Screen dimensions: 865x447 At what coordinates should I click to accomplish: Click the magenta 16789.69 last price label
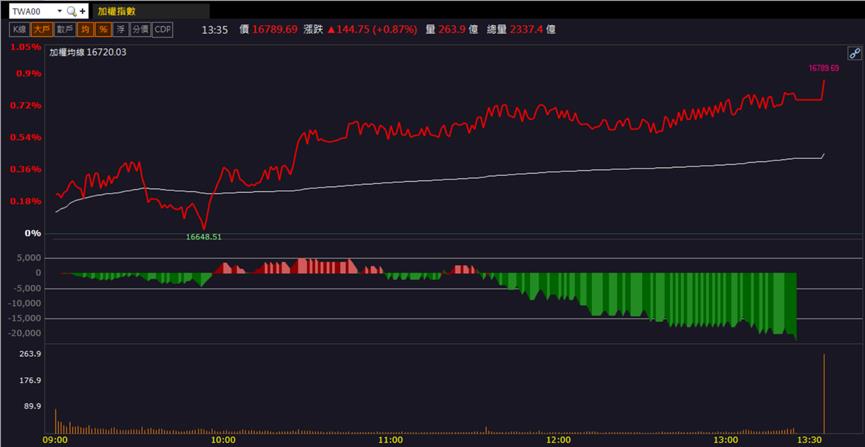tap(824, 68)
